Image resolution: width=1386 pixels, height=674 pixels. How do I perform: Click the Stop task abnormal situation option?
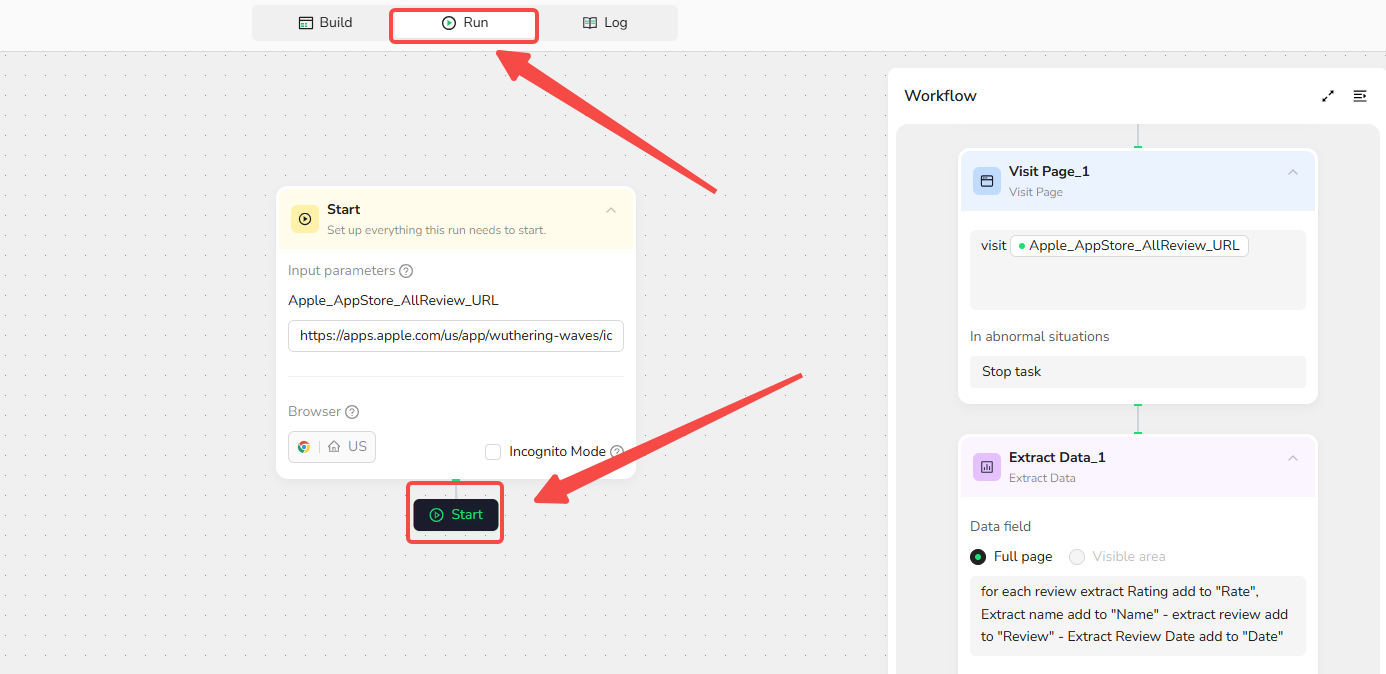[1137, 372]
